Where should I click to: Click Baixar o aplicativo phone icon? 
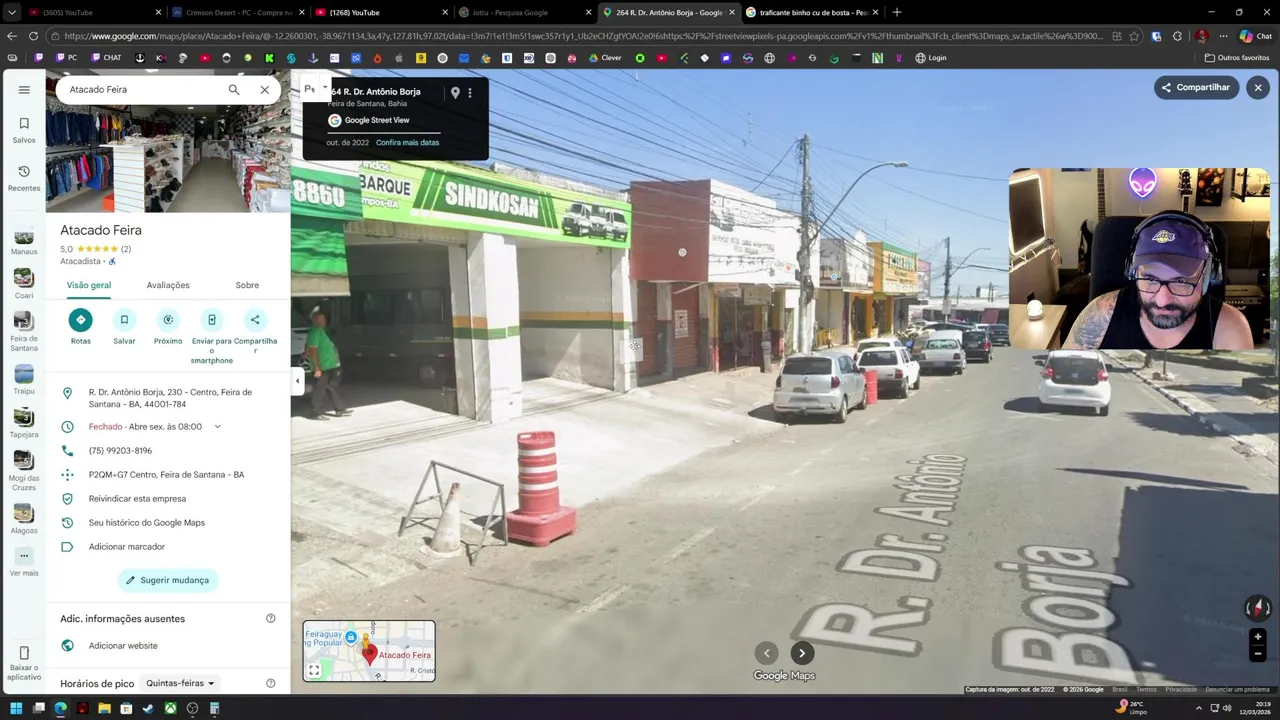24,653
